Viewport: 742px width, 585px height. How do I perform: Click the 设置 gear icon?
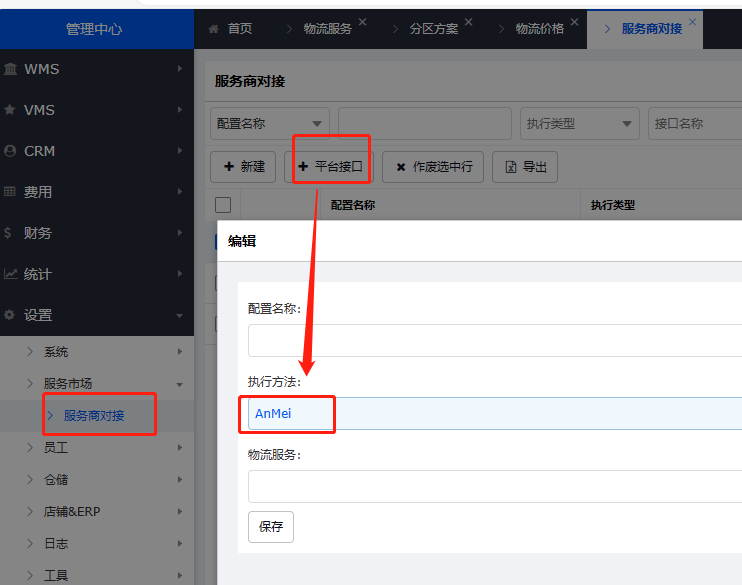click(x=10, y=315)
